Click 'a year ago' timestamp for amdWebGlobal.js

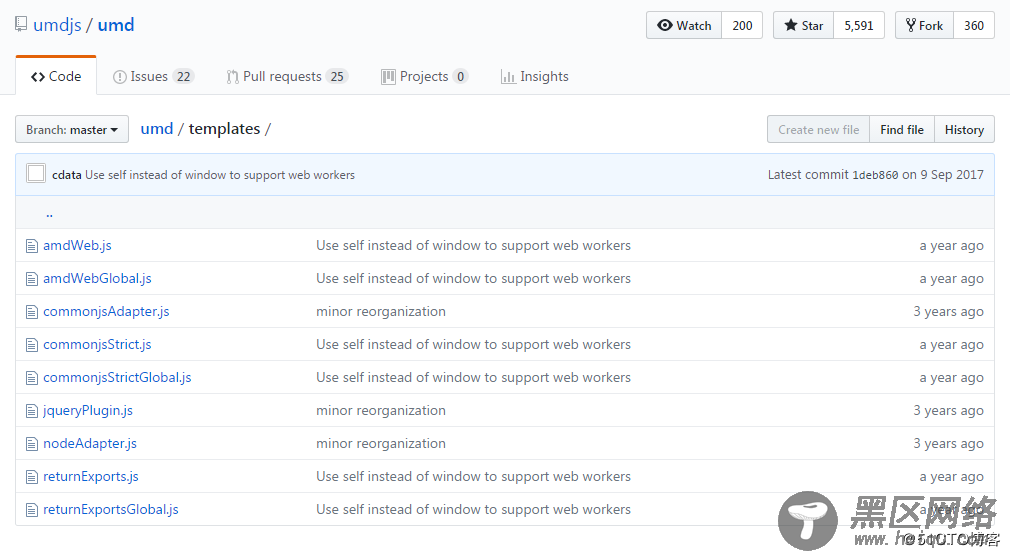[951, 278]
